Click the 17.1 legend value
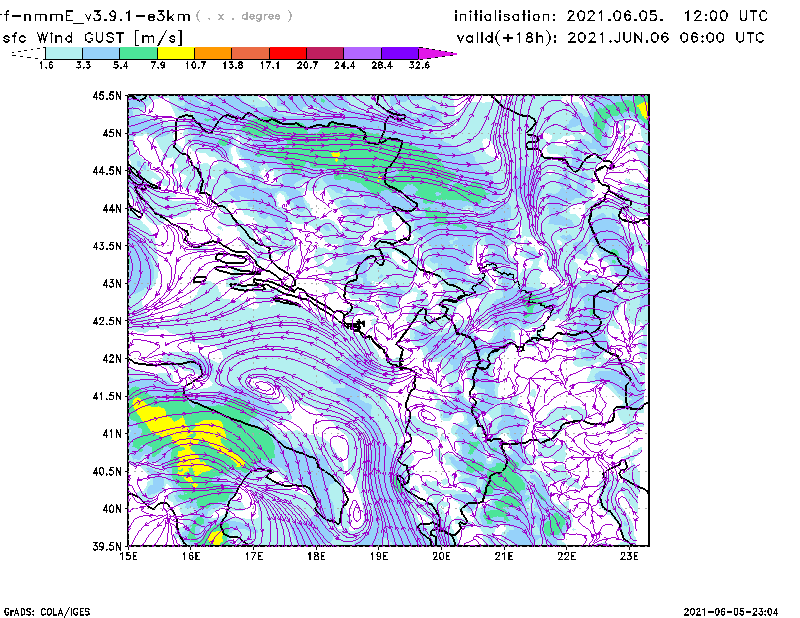Screen dimensions: 800x618 pyautogui.click(x=270, y=65)
